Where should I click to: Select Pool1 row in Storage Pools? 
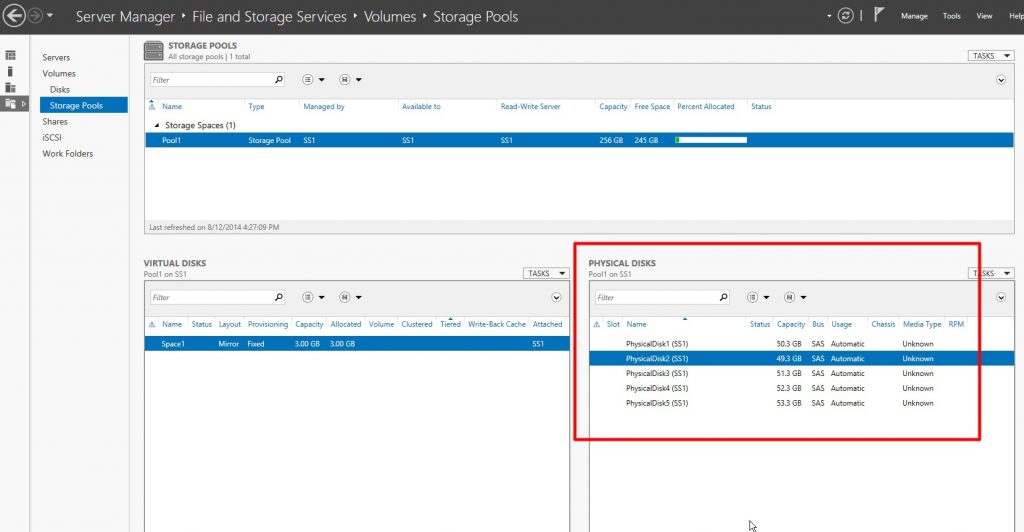coord(579,140)
